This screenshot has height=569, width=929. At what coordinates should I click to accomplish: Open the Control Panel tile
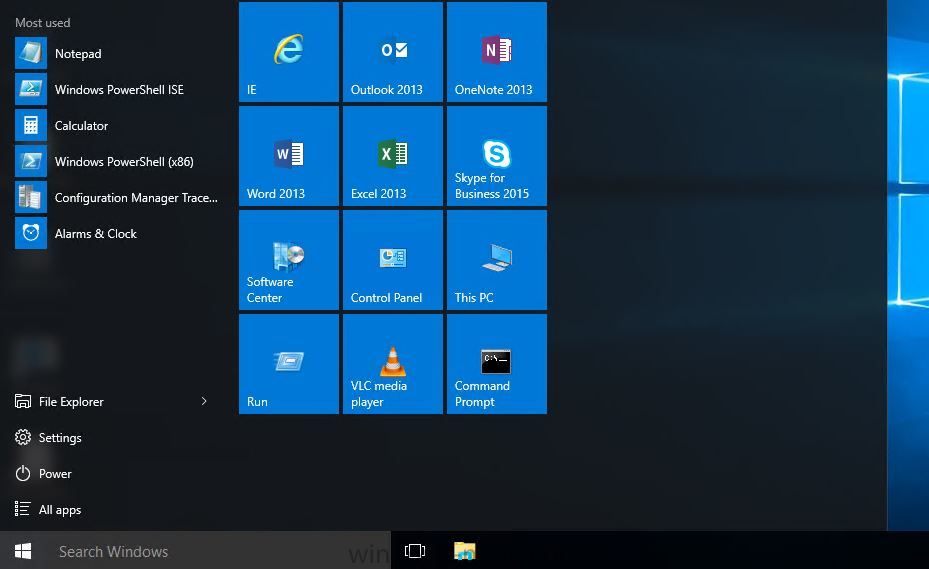393,260
